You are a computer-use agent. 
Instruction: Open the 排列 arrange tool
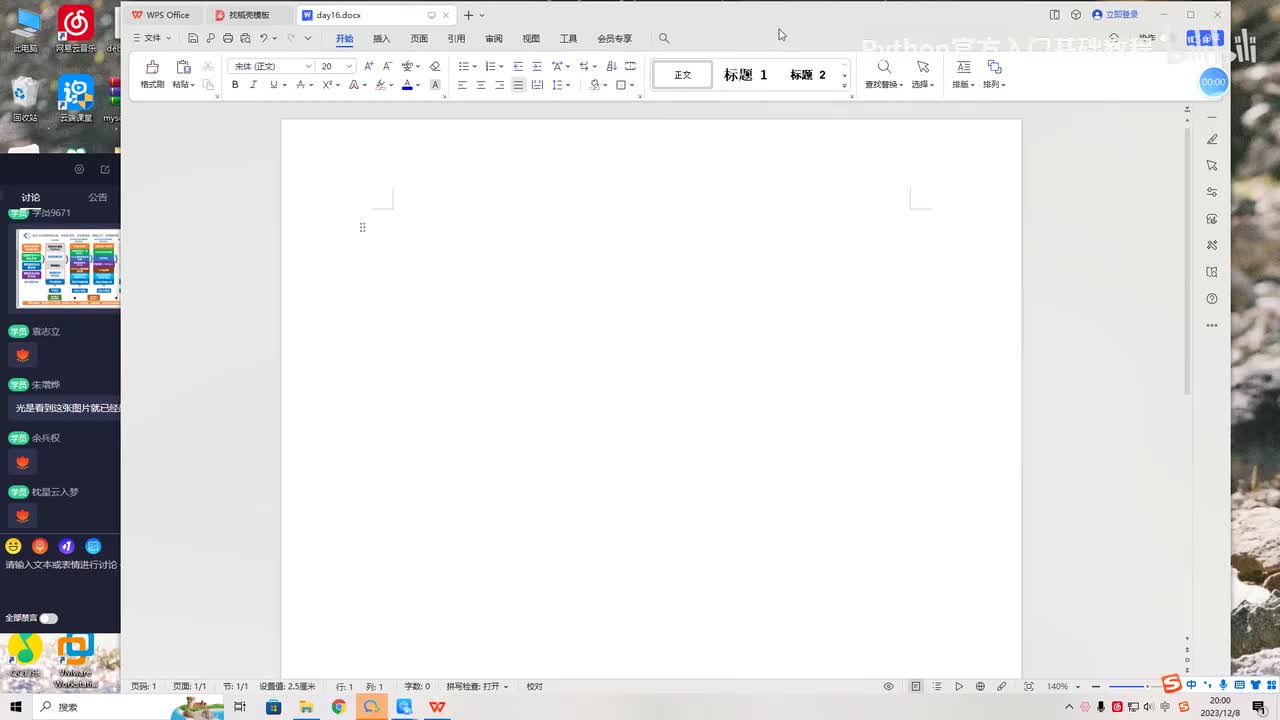click(994, 74)
